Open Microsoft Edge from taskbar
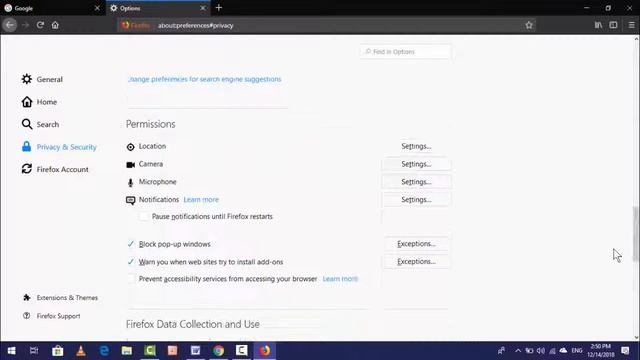Image resolution: width=640 pixels, height=360 pixels. pos(104,351)
